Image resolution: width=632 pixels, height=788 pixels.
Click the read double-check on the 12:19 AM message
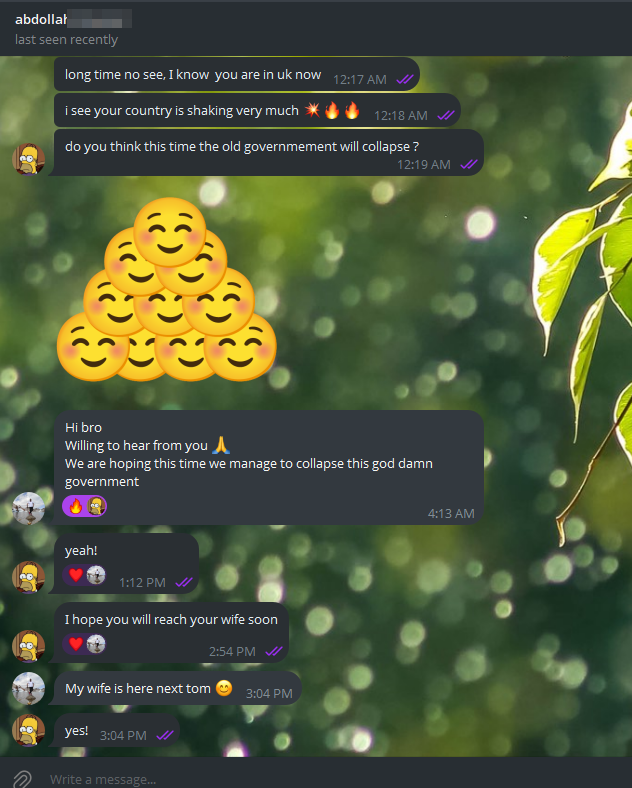coord(469,165)
